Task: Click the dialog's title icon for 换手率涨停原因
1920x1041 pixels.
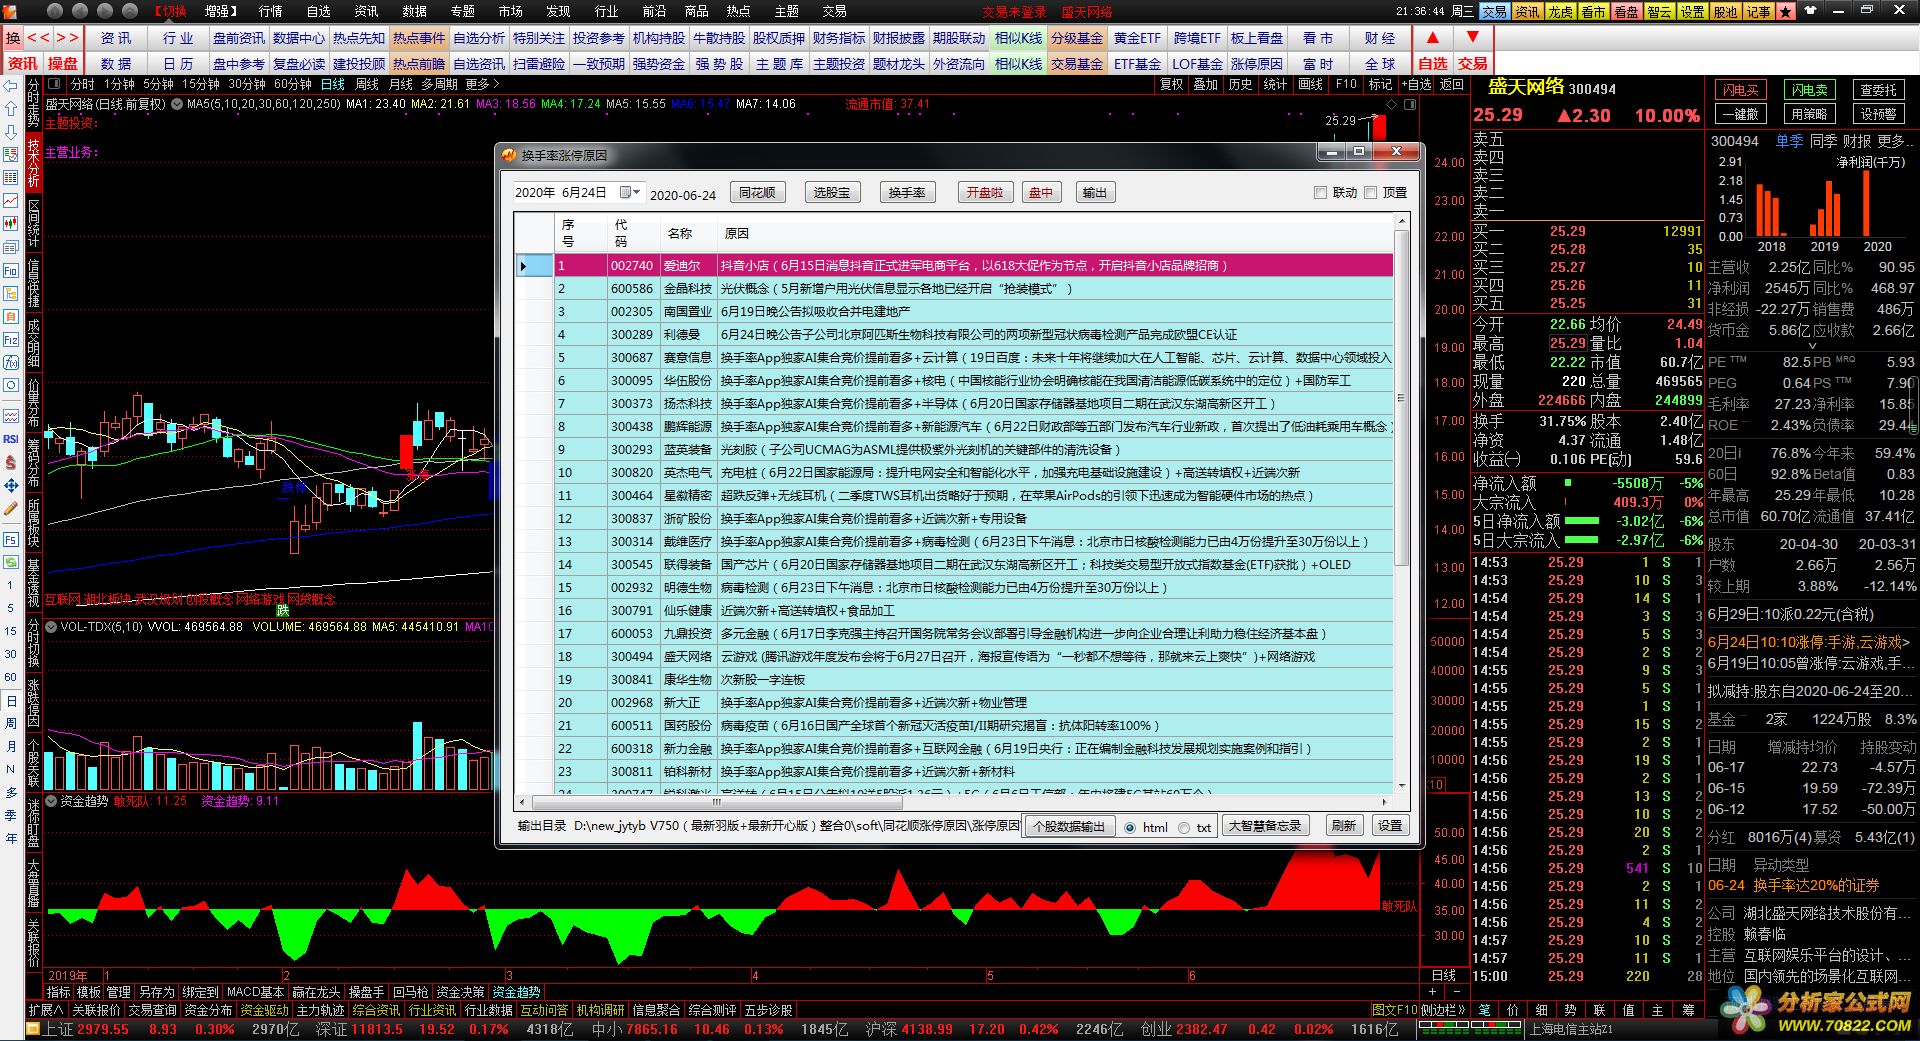Action: click(x=509, y=155)
